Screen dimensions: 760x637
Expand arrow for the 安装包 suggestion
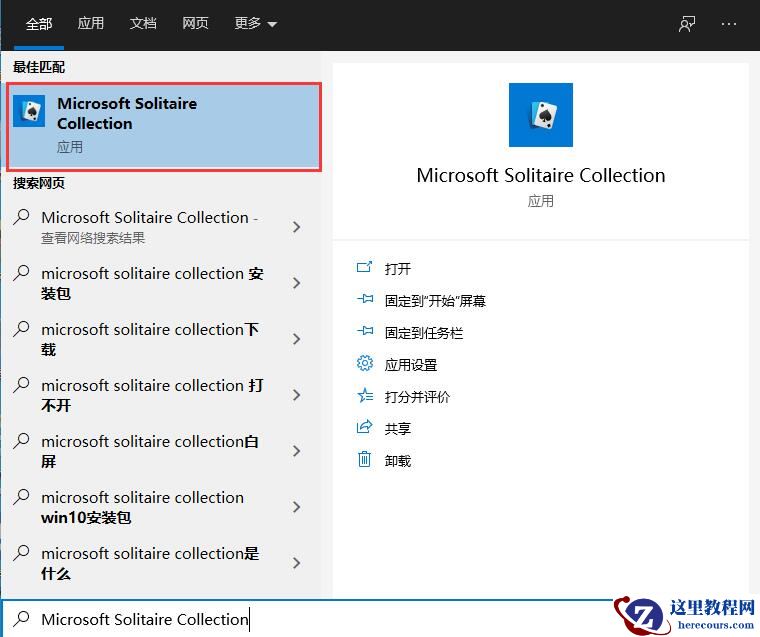coord(297,283)
